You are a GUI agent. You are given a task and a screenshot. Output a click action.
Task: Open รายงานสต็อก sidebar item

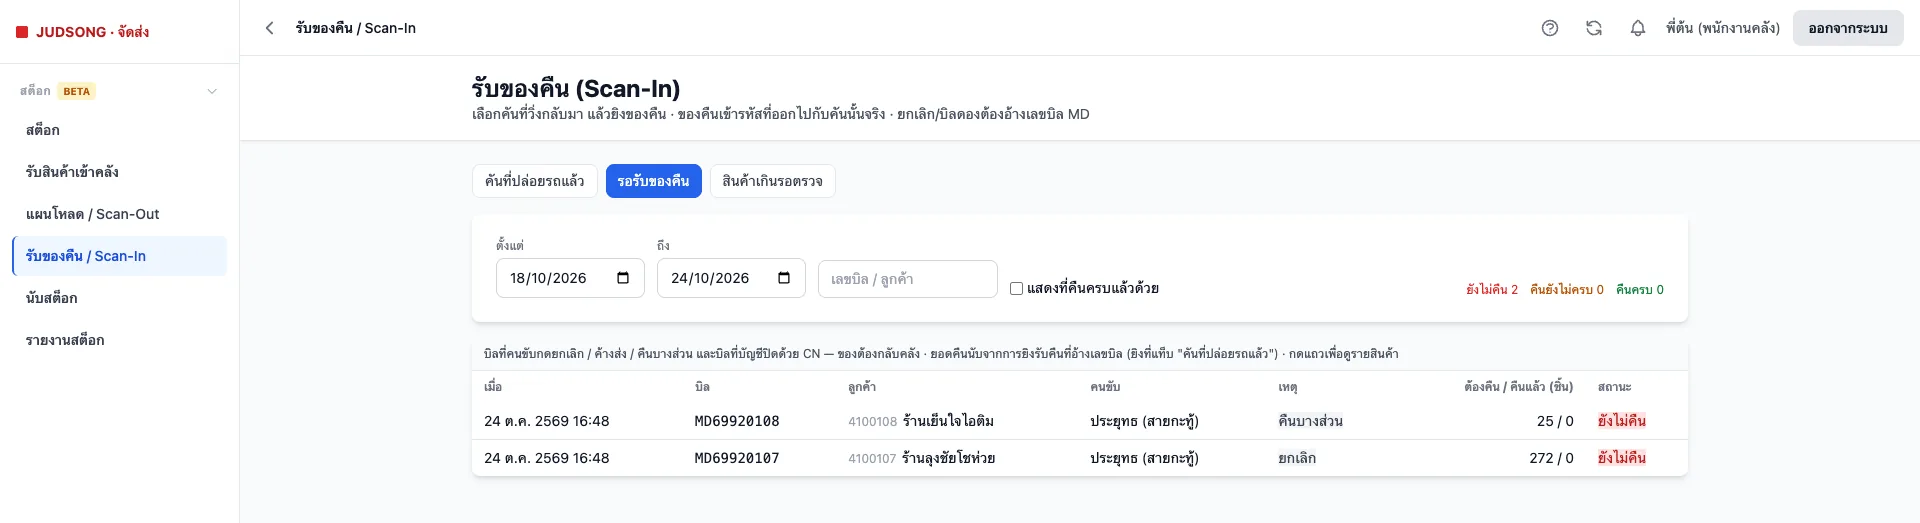click(x=119, y=340)
